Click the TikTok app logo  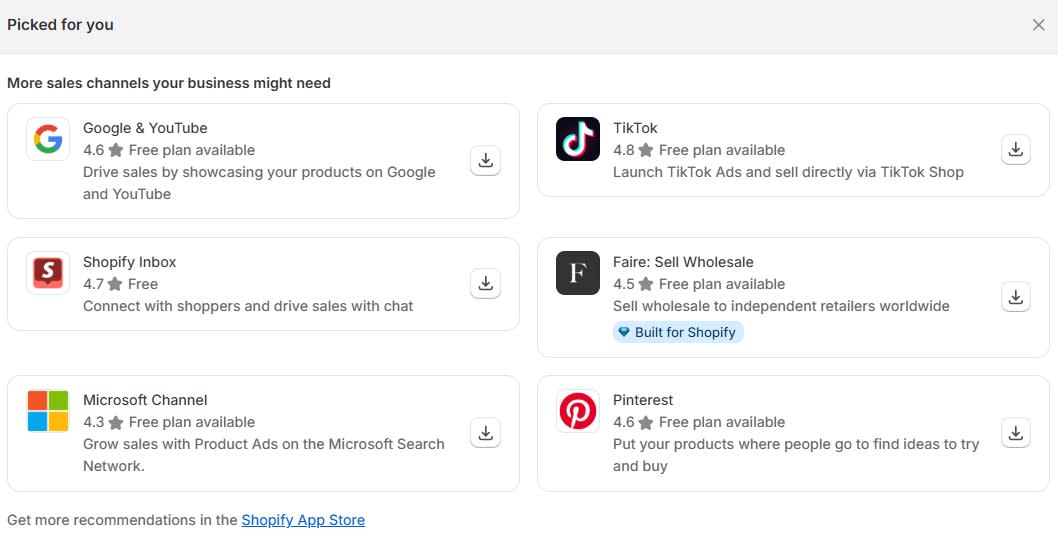click(x=578, y=139)
